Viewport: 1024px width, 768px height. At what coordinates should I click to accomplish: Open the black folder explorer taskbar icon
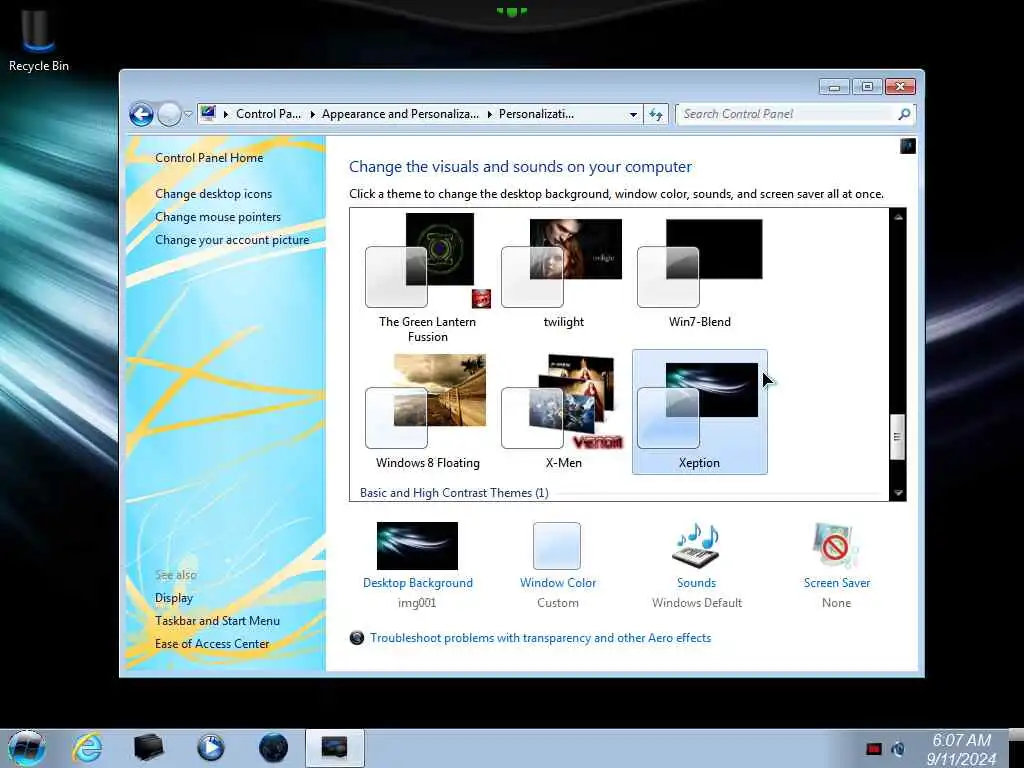(148, 748)
